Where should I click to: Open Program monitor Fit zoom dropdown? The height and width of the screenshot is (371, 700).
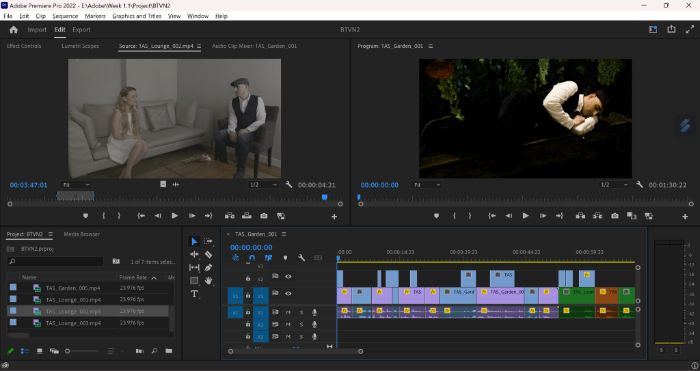[x=427, y=185]
